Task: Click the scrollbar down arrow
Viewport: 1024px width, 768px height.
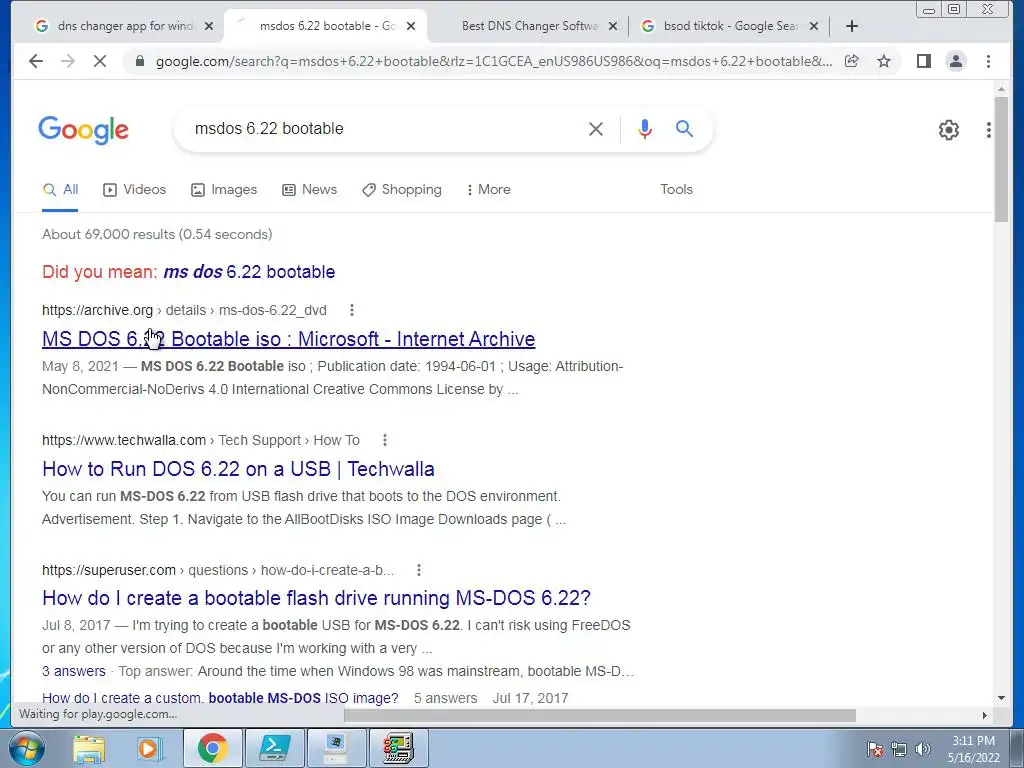Action: point(1001,698)
